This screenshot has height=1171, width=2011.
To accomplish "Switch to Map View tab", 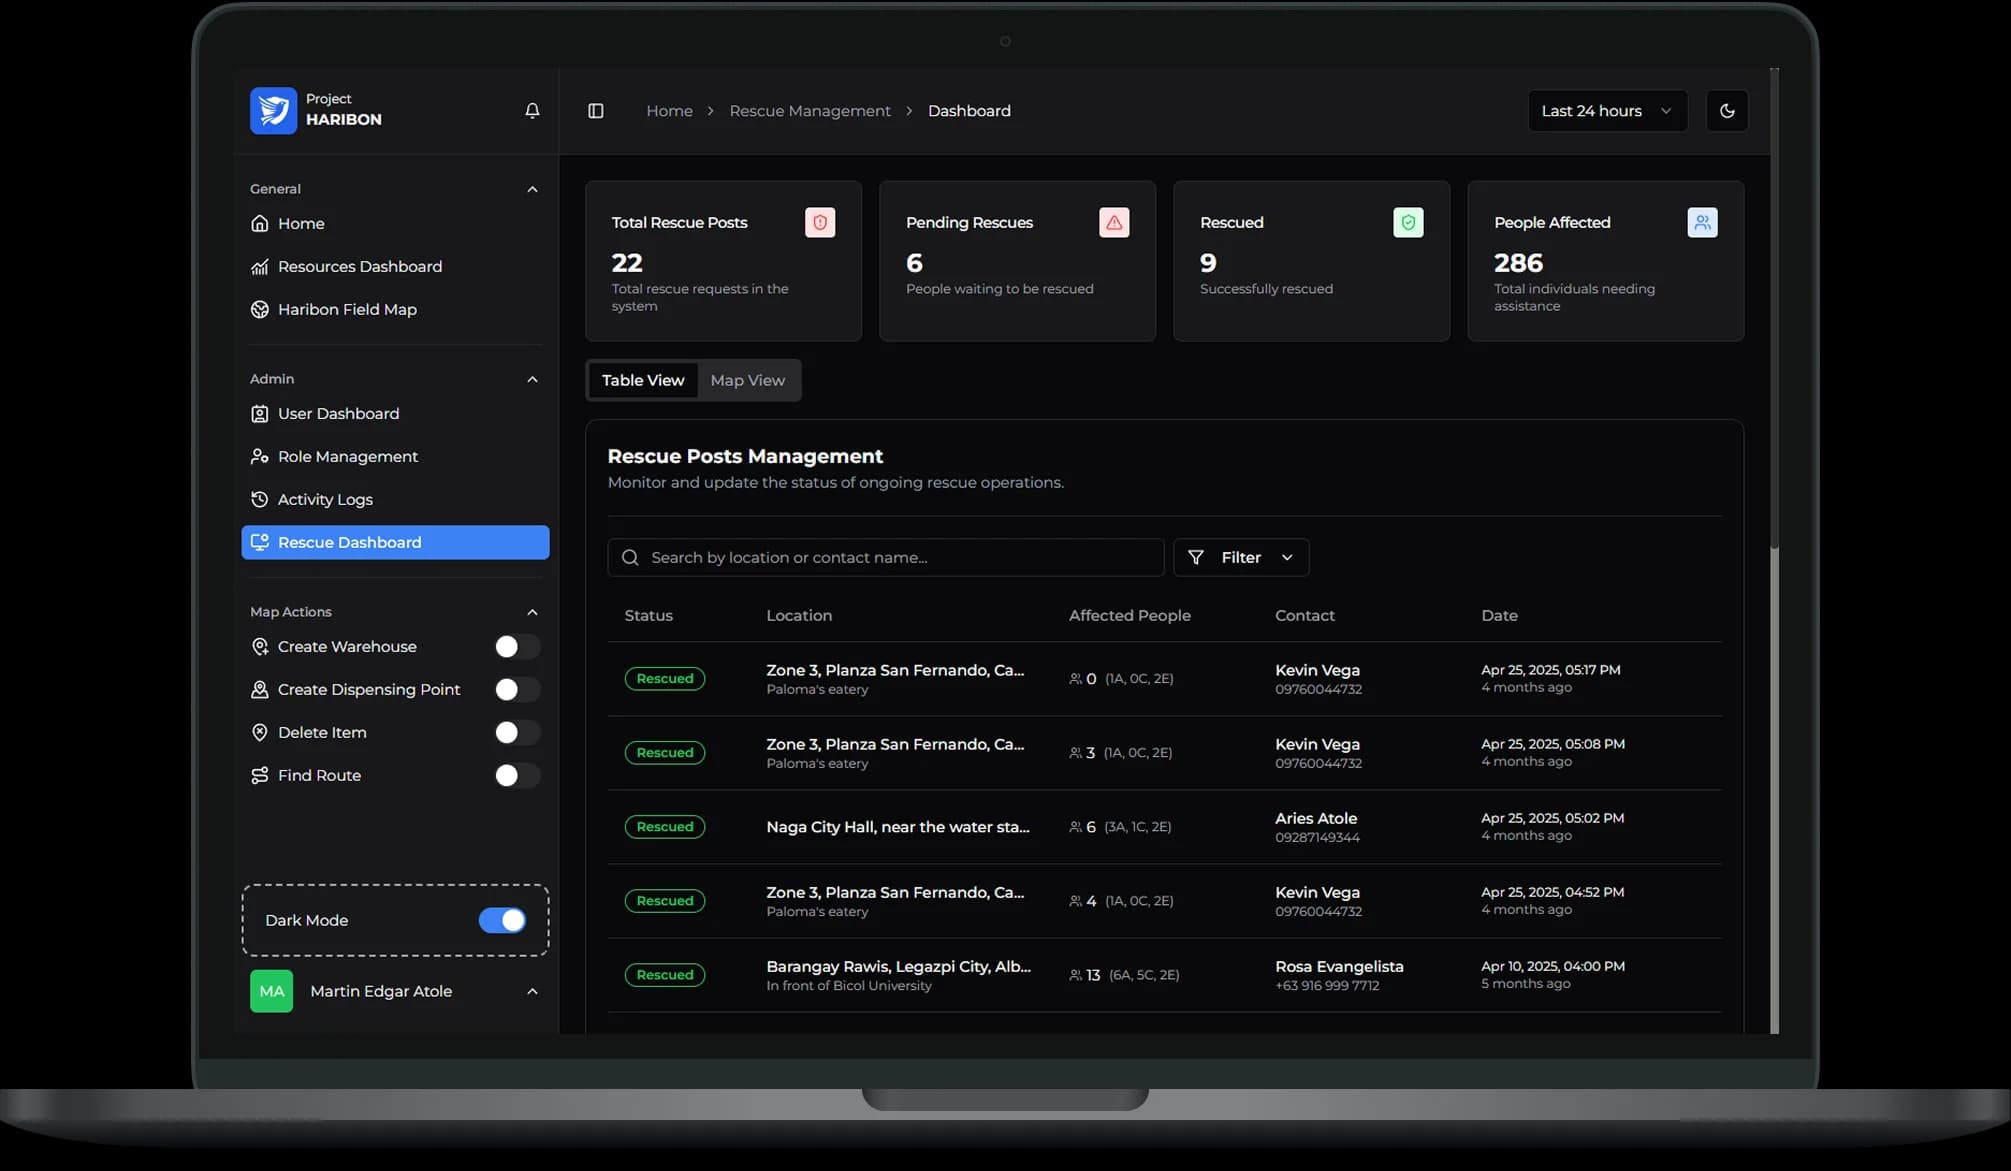I will (747, 381).
